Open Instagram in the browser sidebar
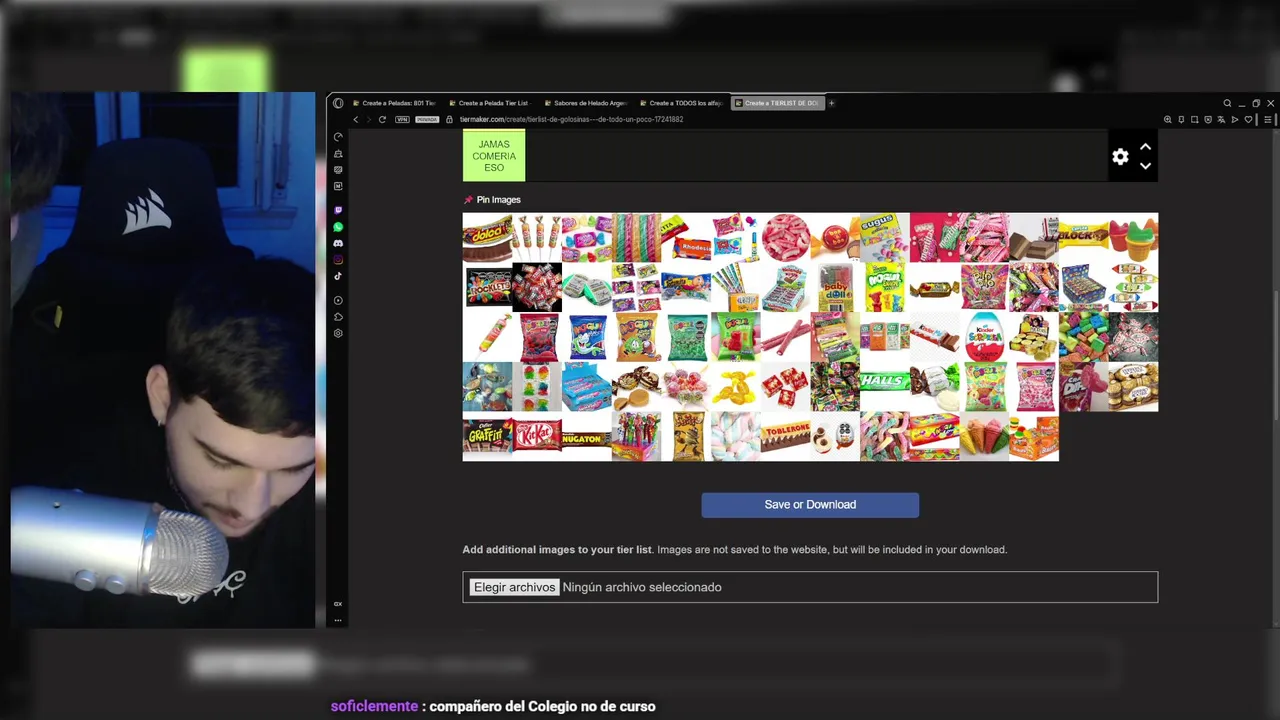Image resolution: width=1280 pixels, height=720 pixels. coord(338,260)
